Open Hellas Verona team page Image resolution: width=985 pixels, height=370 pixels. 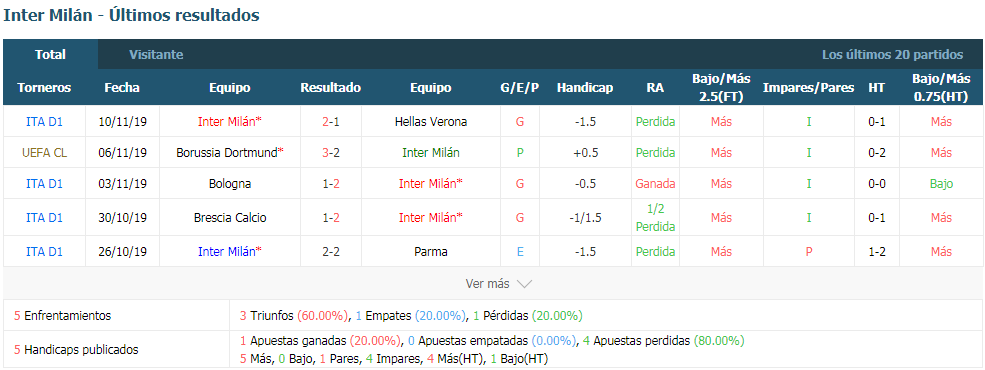click(431, 122)
